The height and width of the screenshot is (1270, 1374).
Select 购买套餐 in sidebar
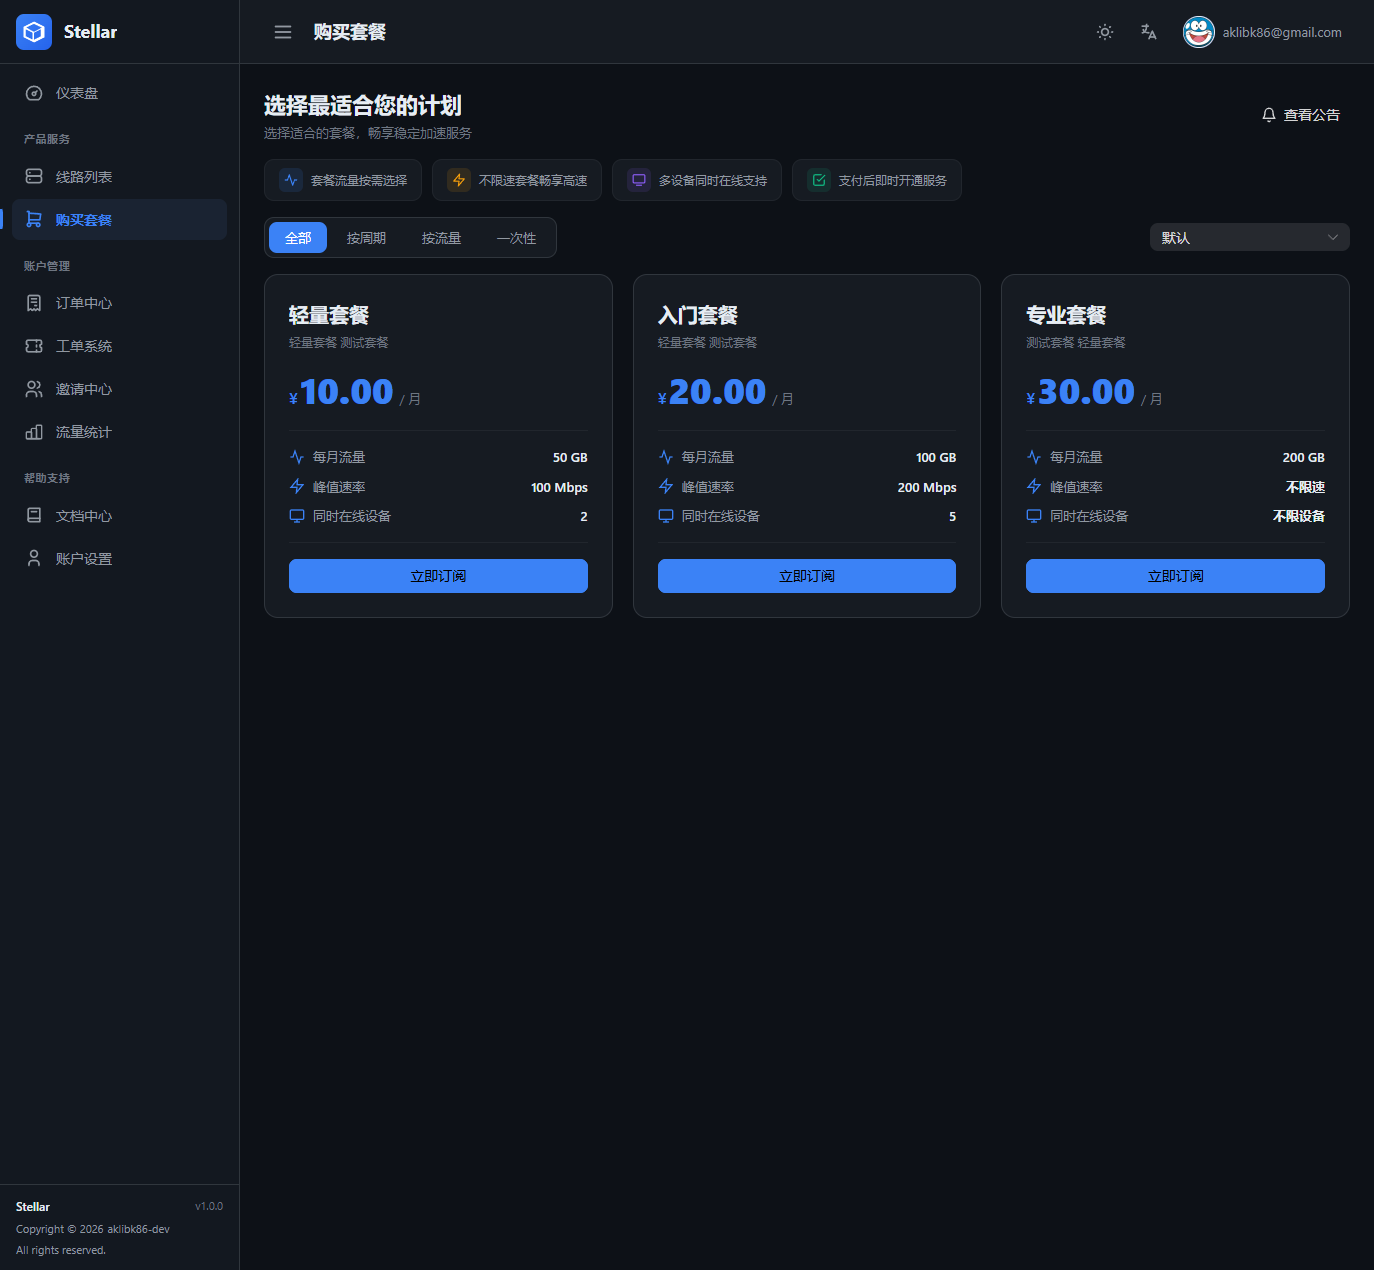pos(120,220)
